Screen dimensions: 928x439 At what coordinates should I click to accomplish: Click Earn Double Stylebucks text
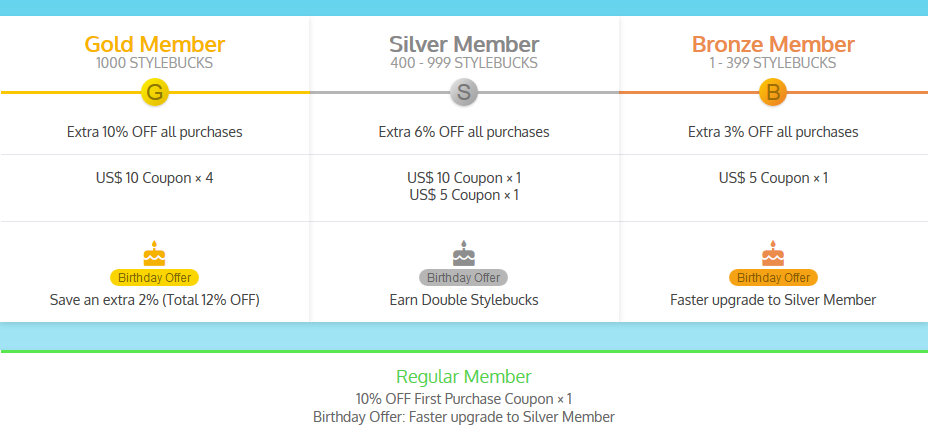[464, 299]
